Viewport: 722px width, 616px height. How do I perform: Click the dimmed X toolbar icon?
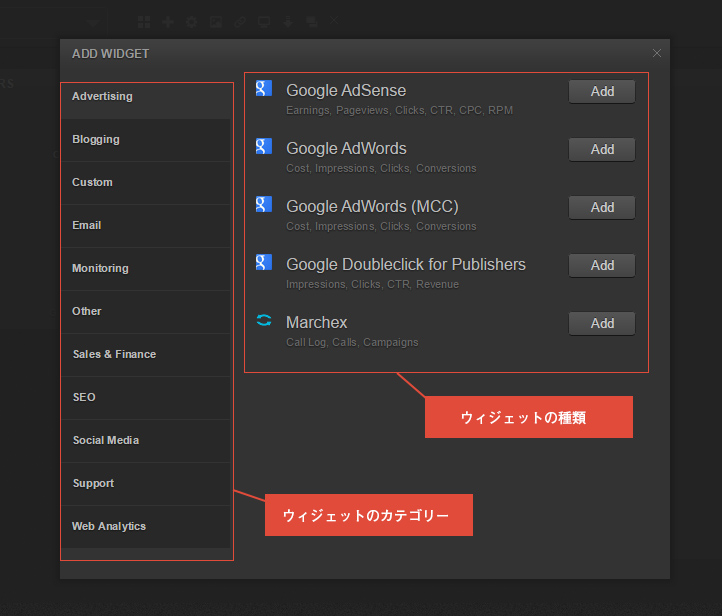click(334, 20)
